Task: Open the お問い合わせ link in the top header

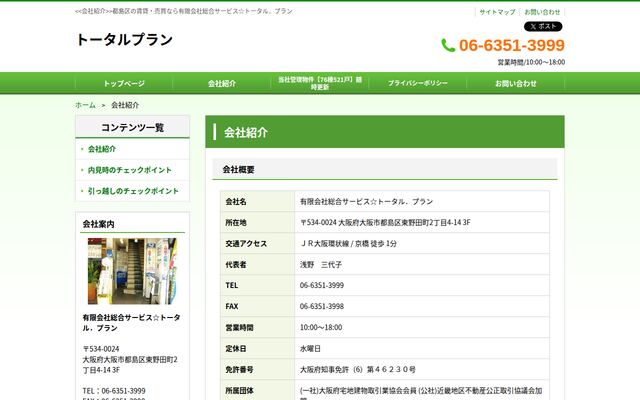Action: coord(542,12)
